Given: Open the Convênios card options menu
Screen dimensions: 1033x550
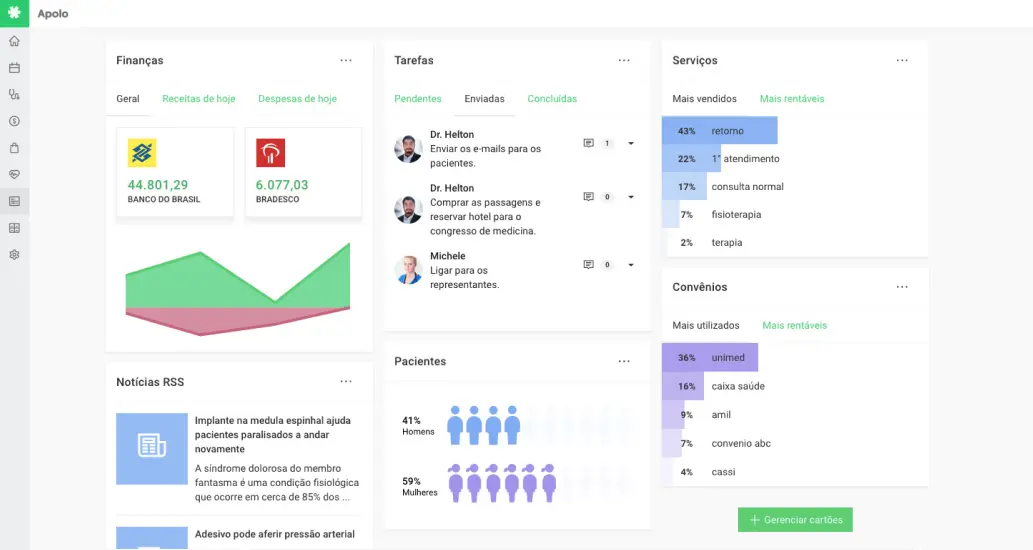Looking at the screenshot, I should pyautogui.click(x=902, y=287).
